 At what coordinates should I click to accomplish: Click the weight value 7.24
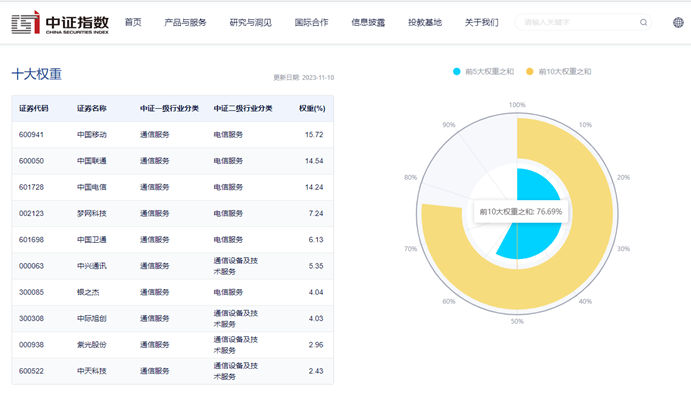coord(316,213)
